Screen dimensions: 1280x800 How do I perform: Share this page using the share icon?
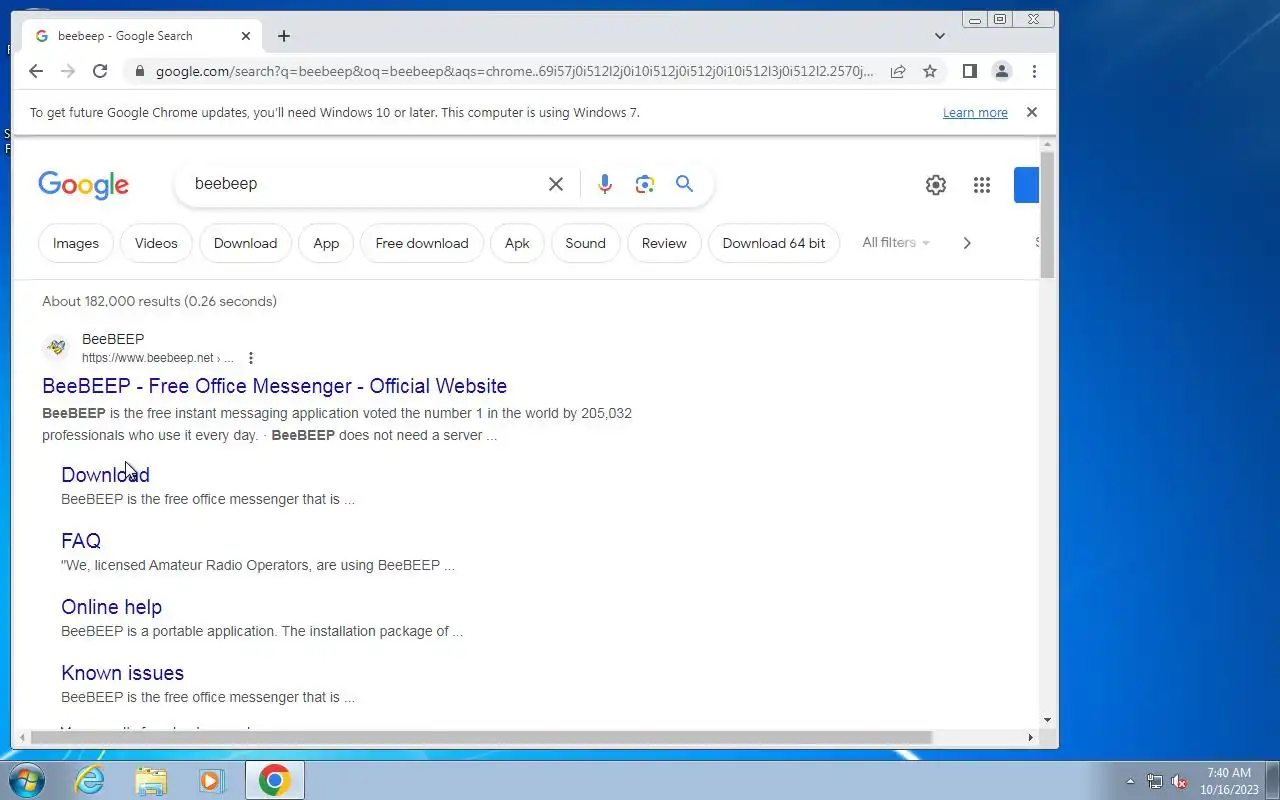click(898, 71)
